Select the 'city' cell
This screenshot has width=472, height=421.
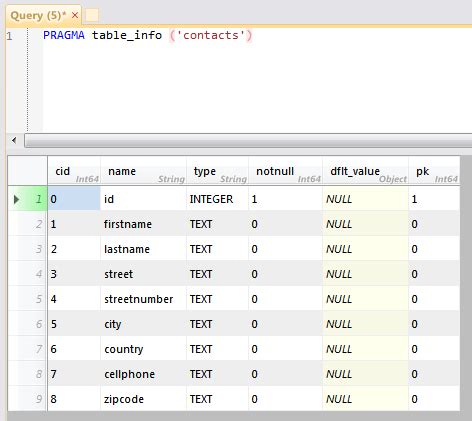[x=143, y=324]
